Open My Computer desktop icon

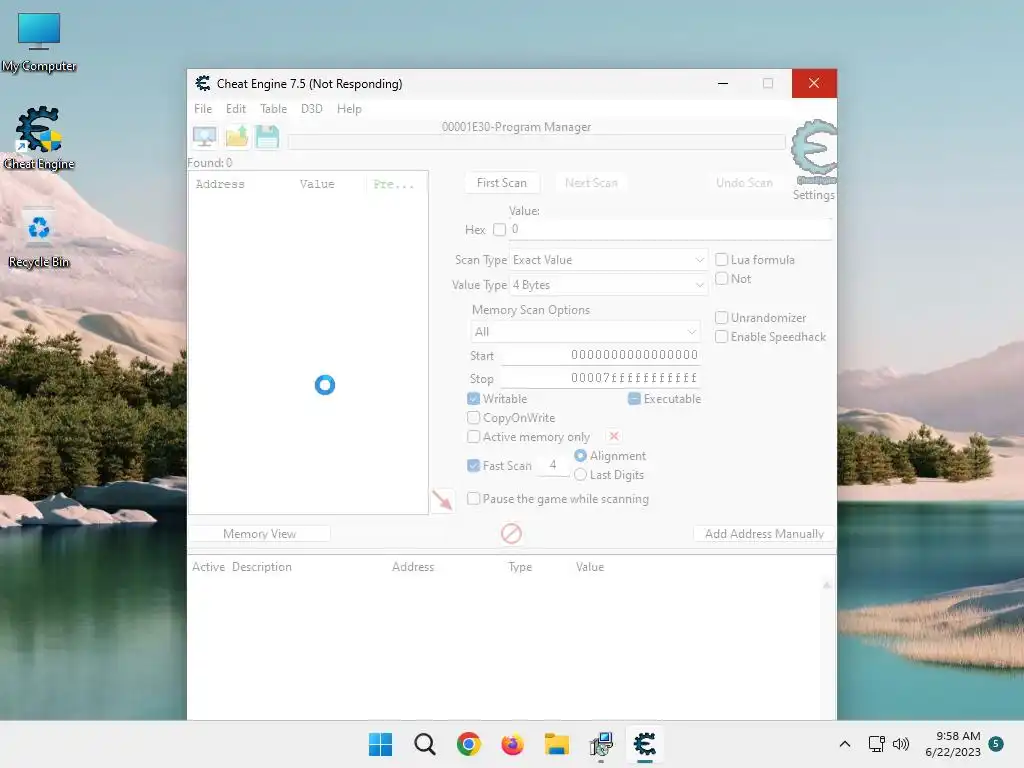pos(39,42)
